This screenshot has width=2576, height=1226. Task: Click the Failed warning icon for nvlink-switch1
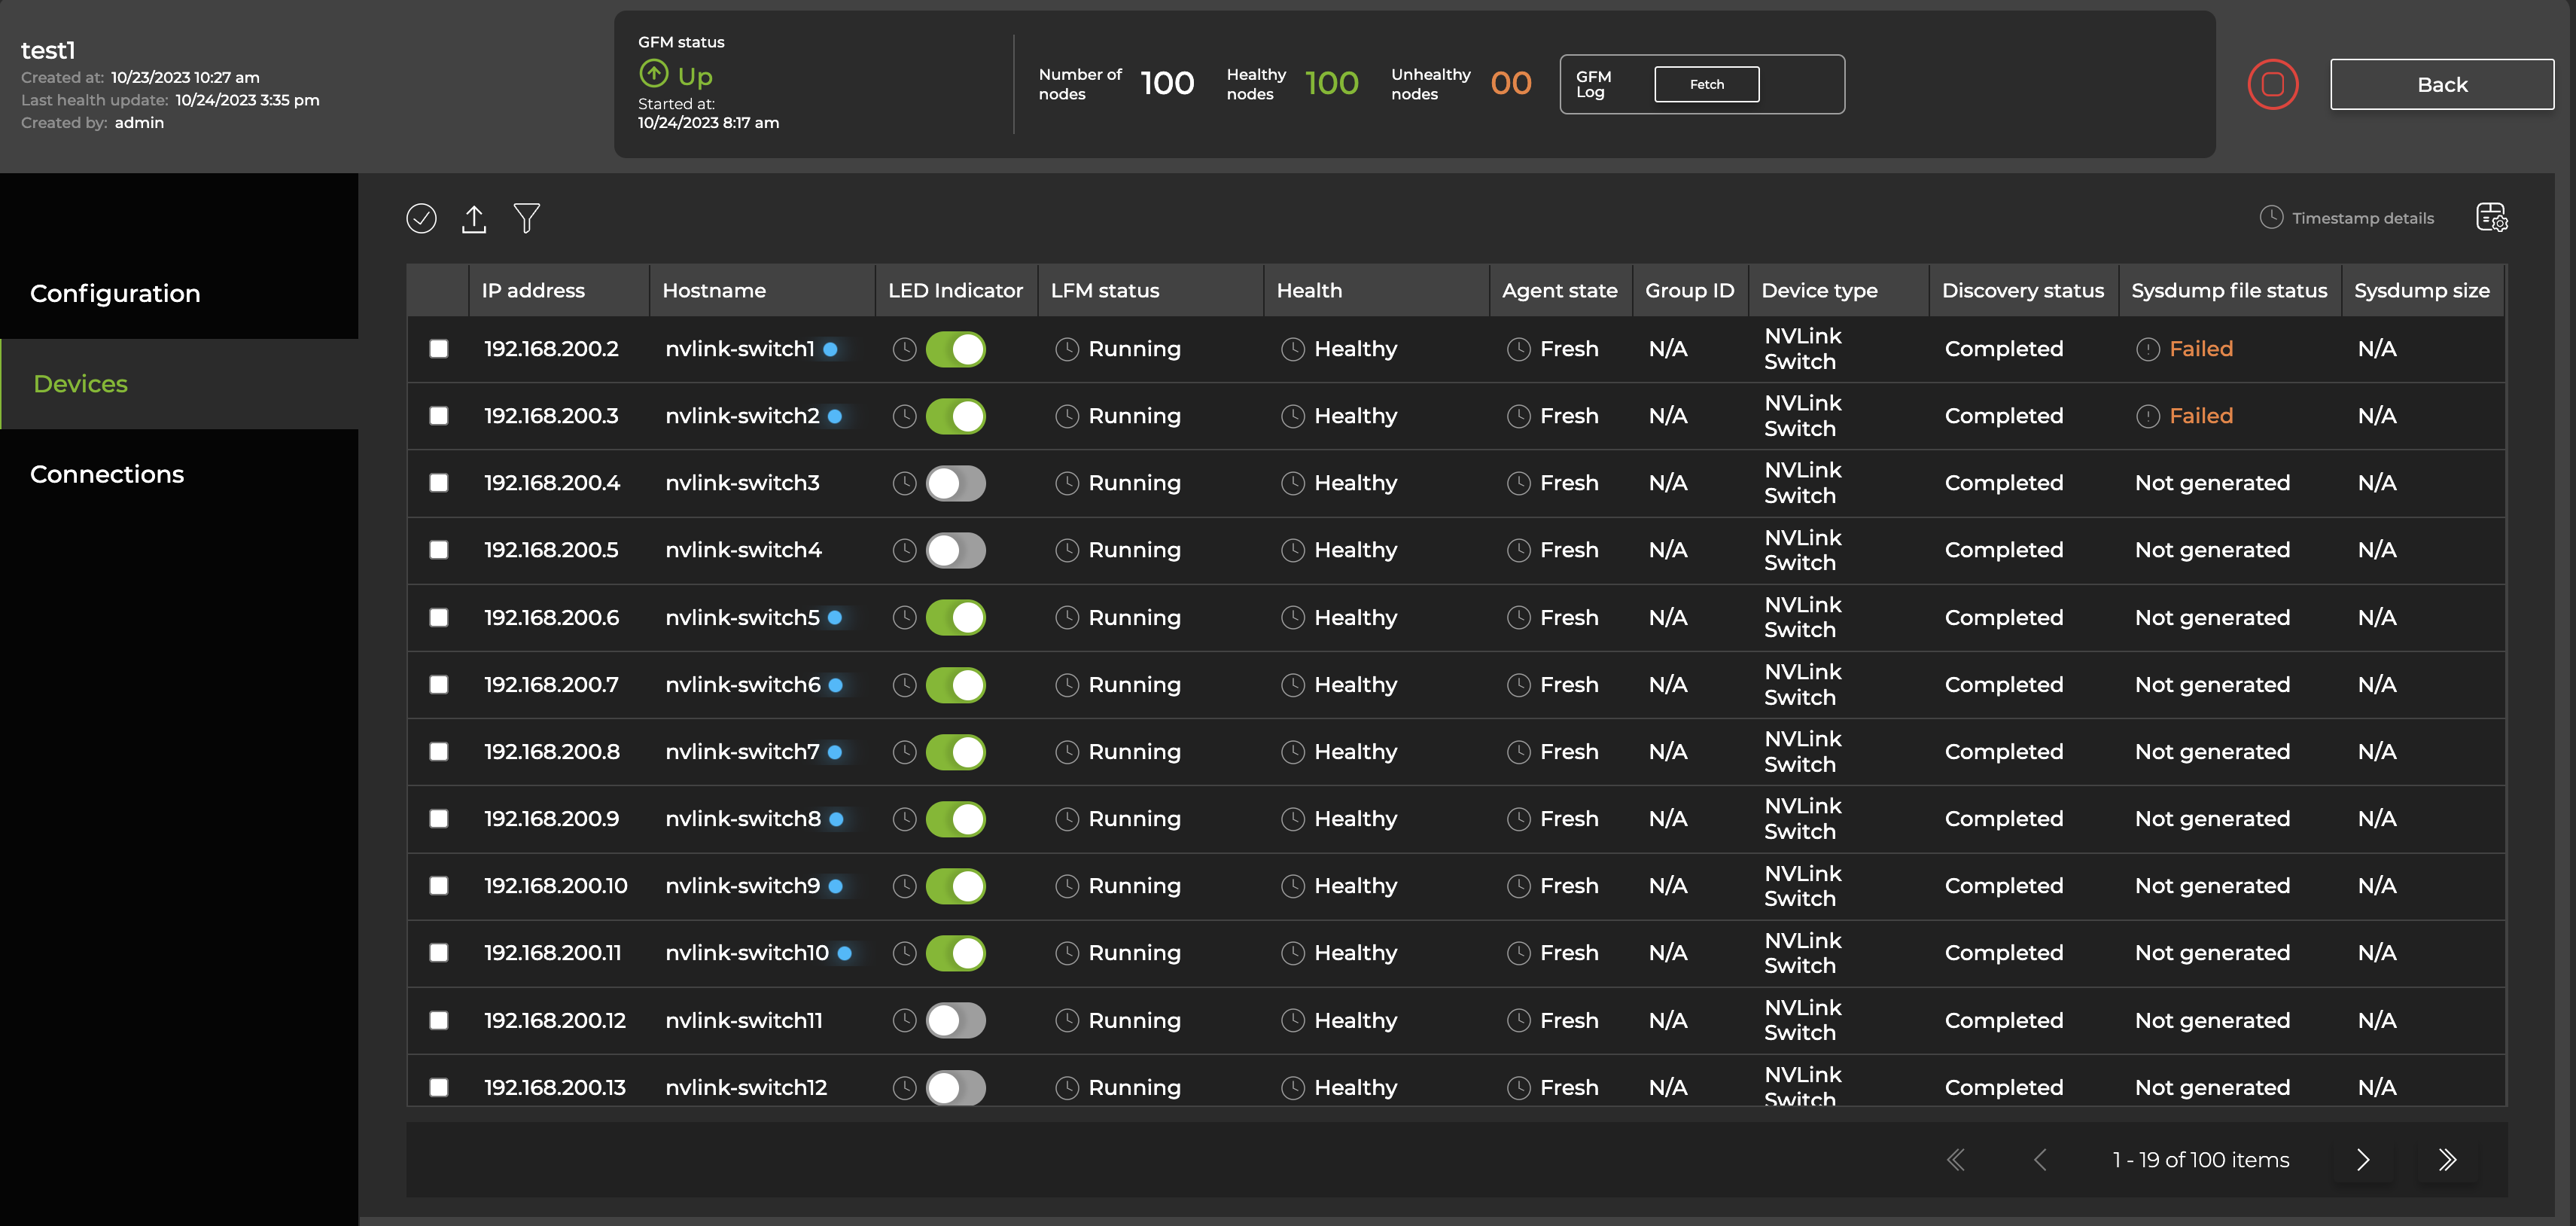click(2149, 349)
